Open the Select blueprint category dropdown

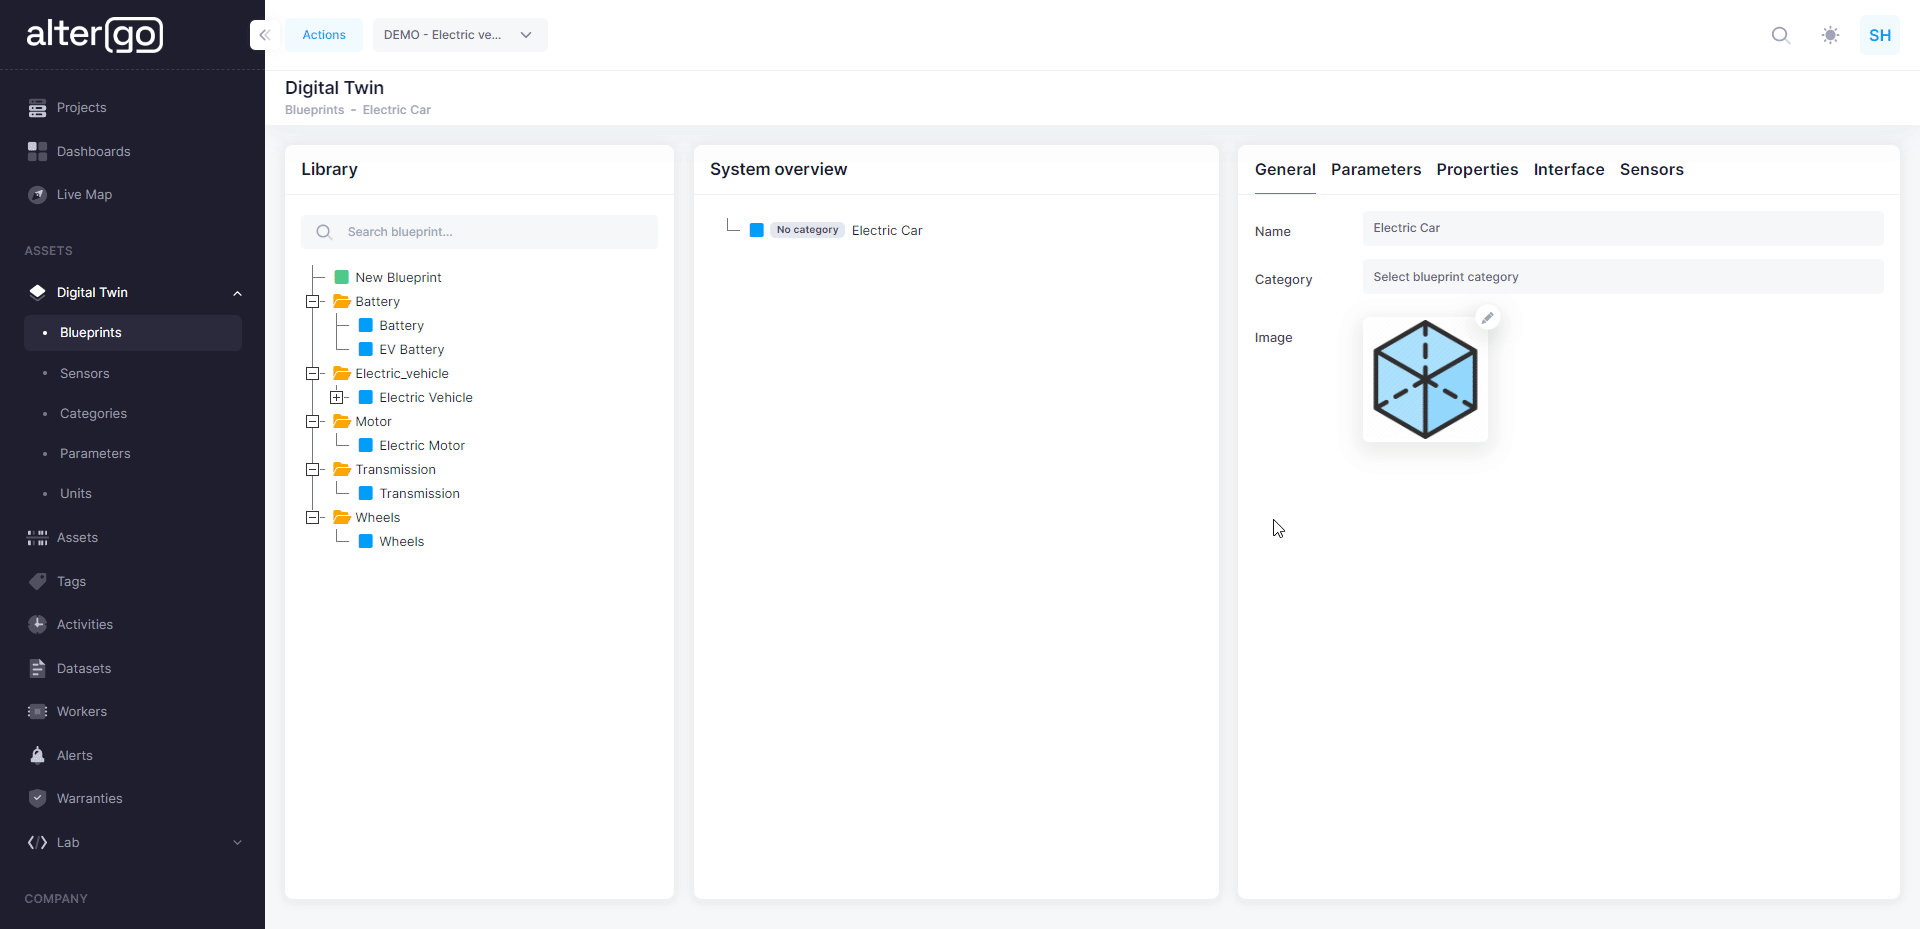click(x=1622, y=277)
